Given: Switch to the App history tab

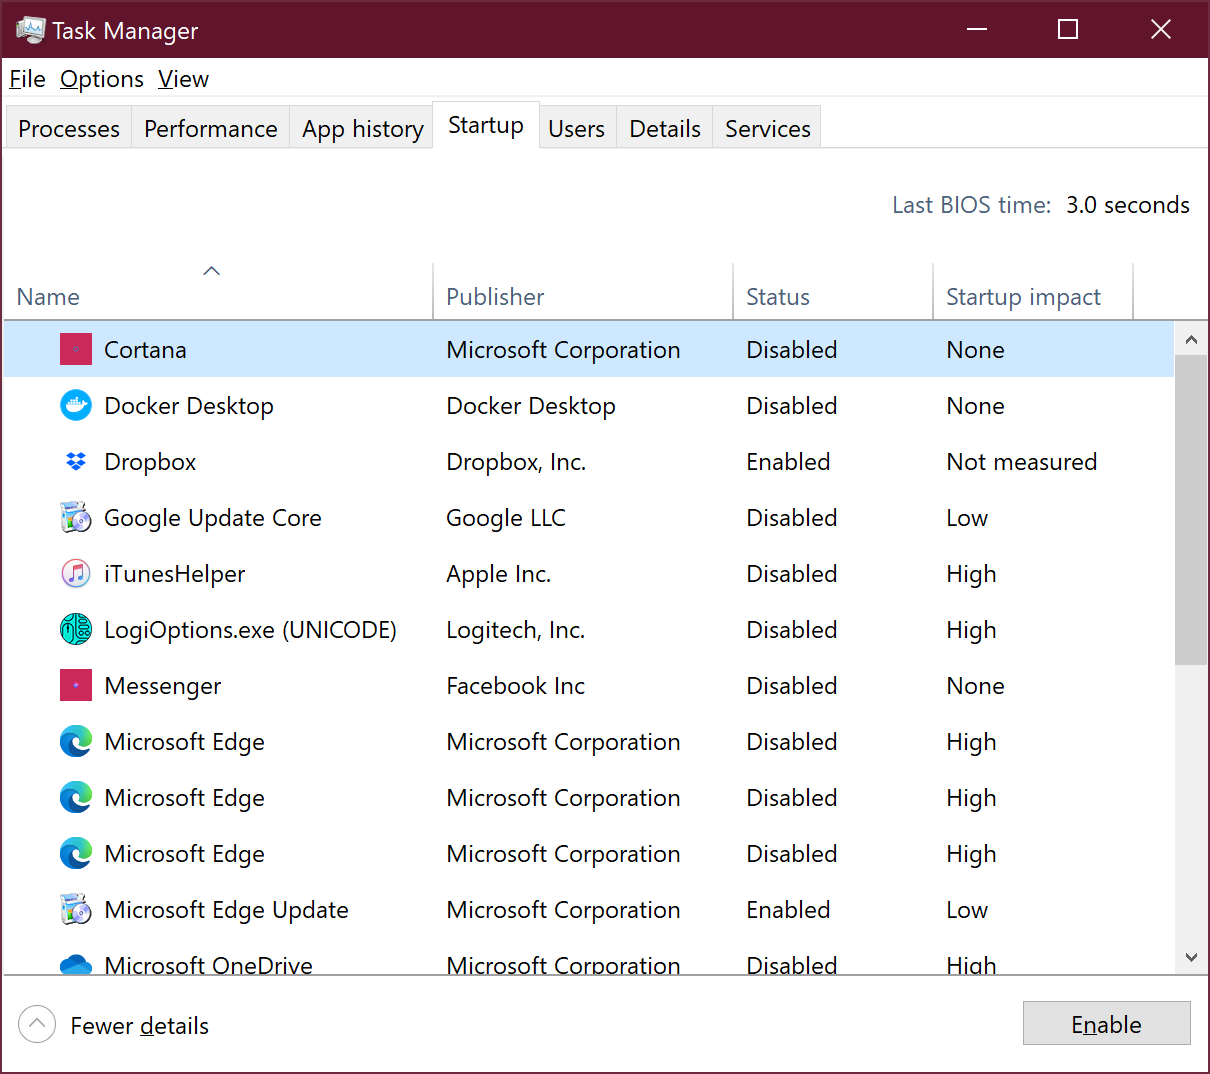Looking at the screenshot, I should pos(363,129).
